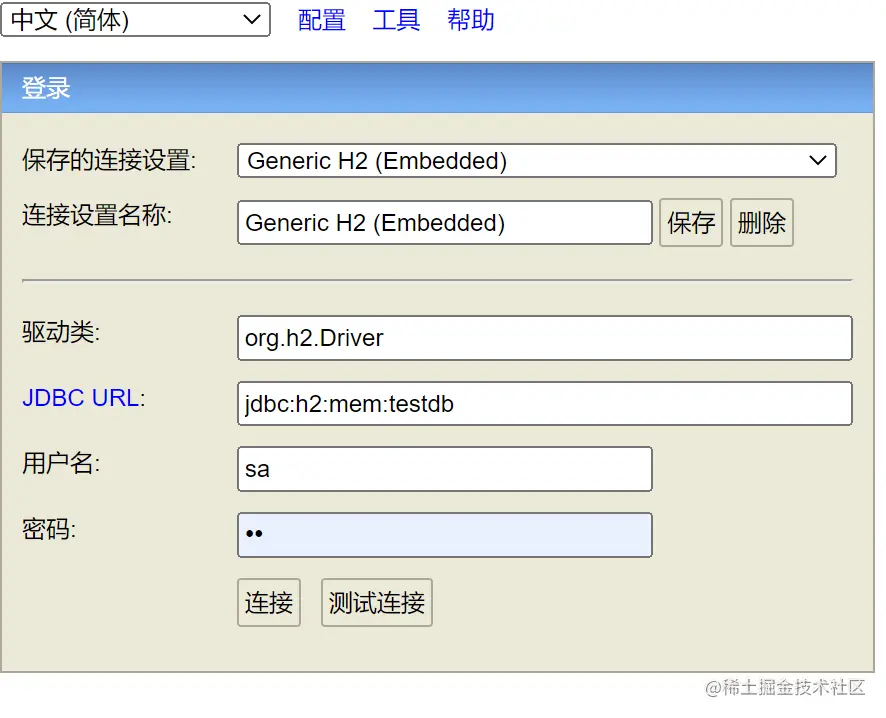Focus the 驱动类 field with org.h2.Driver
Viewport: 886px width, 718px height.
click(545, 338)
